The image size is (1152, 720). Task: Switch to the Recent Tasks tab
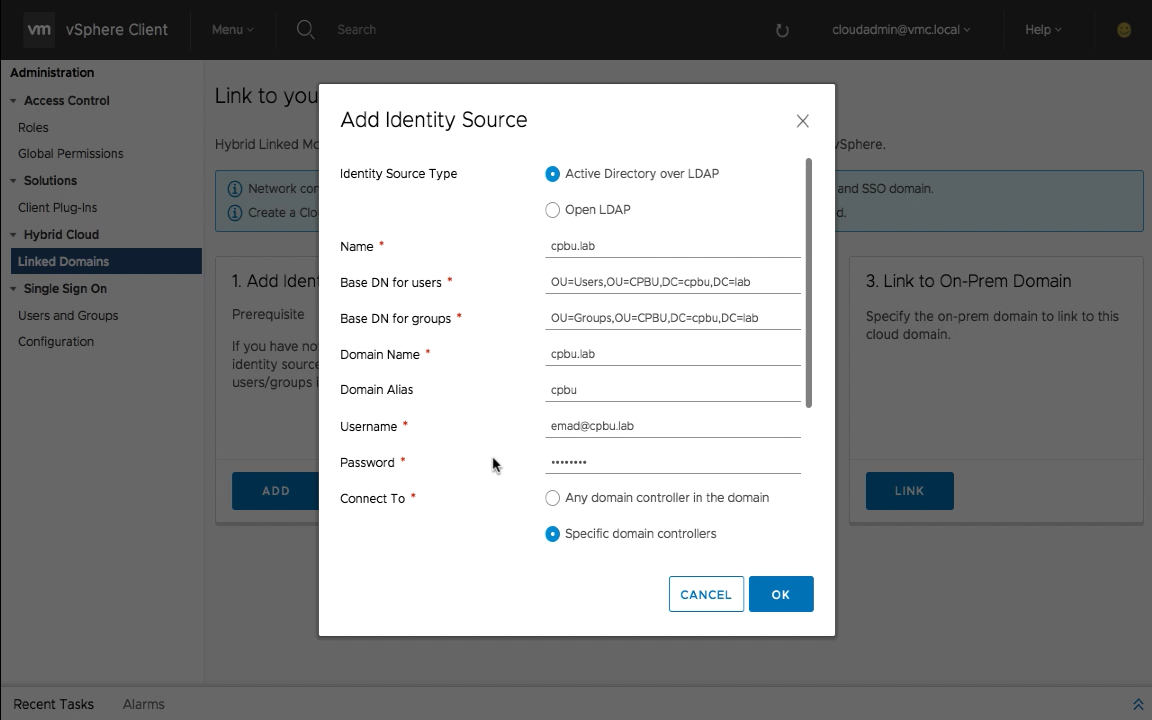tap(54, 704)
